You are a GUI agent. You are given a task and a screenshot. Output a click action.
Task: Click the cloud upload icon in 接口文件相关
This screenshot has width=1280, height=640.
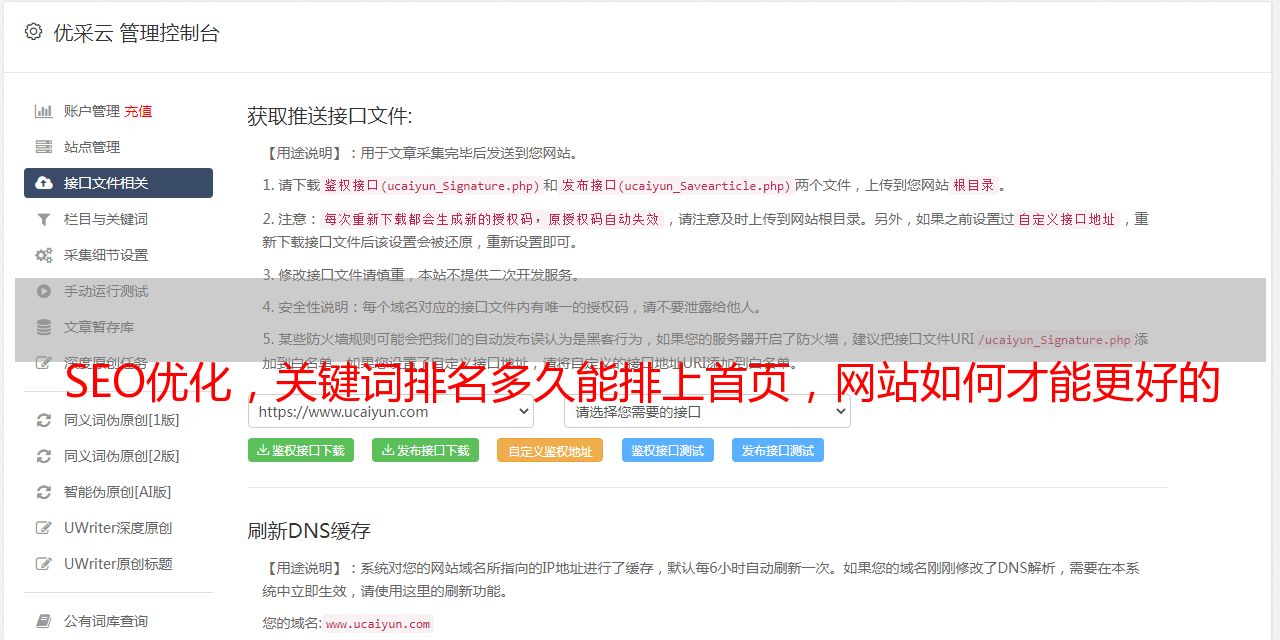(x=44, y=183)
